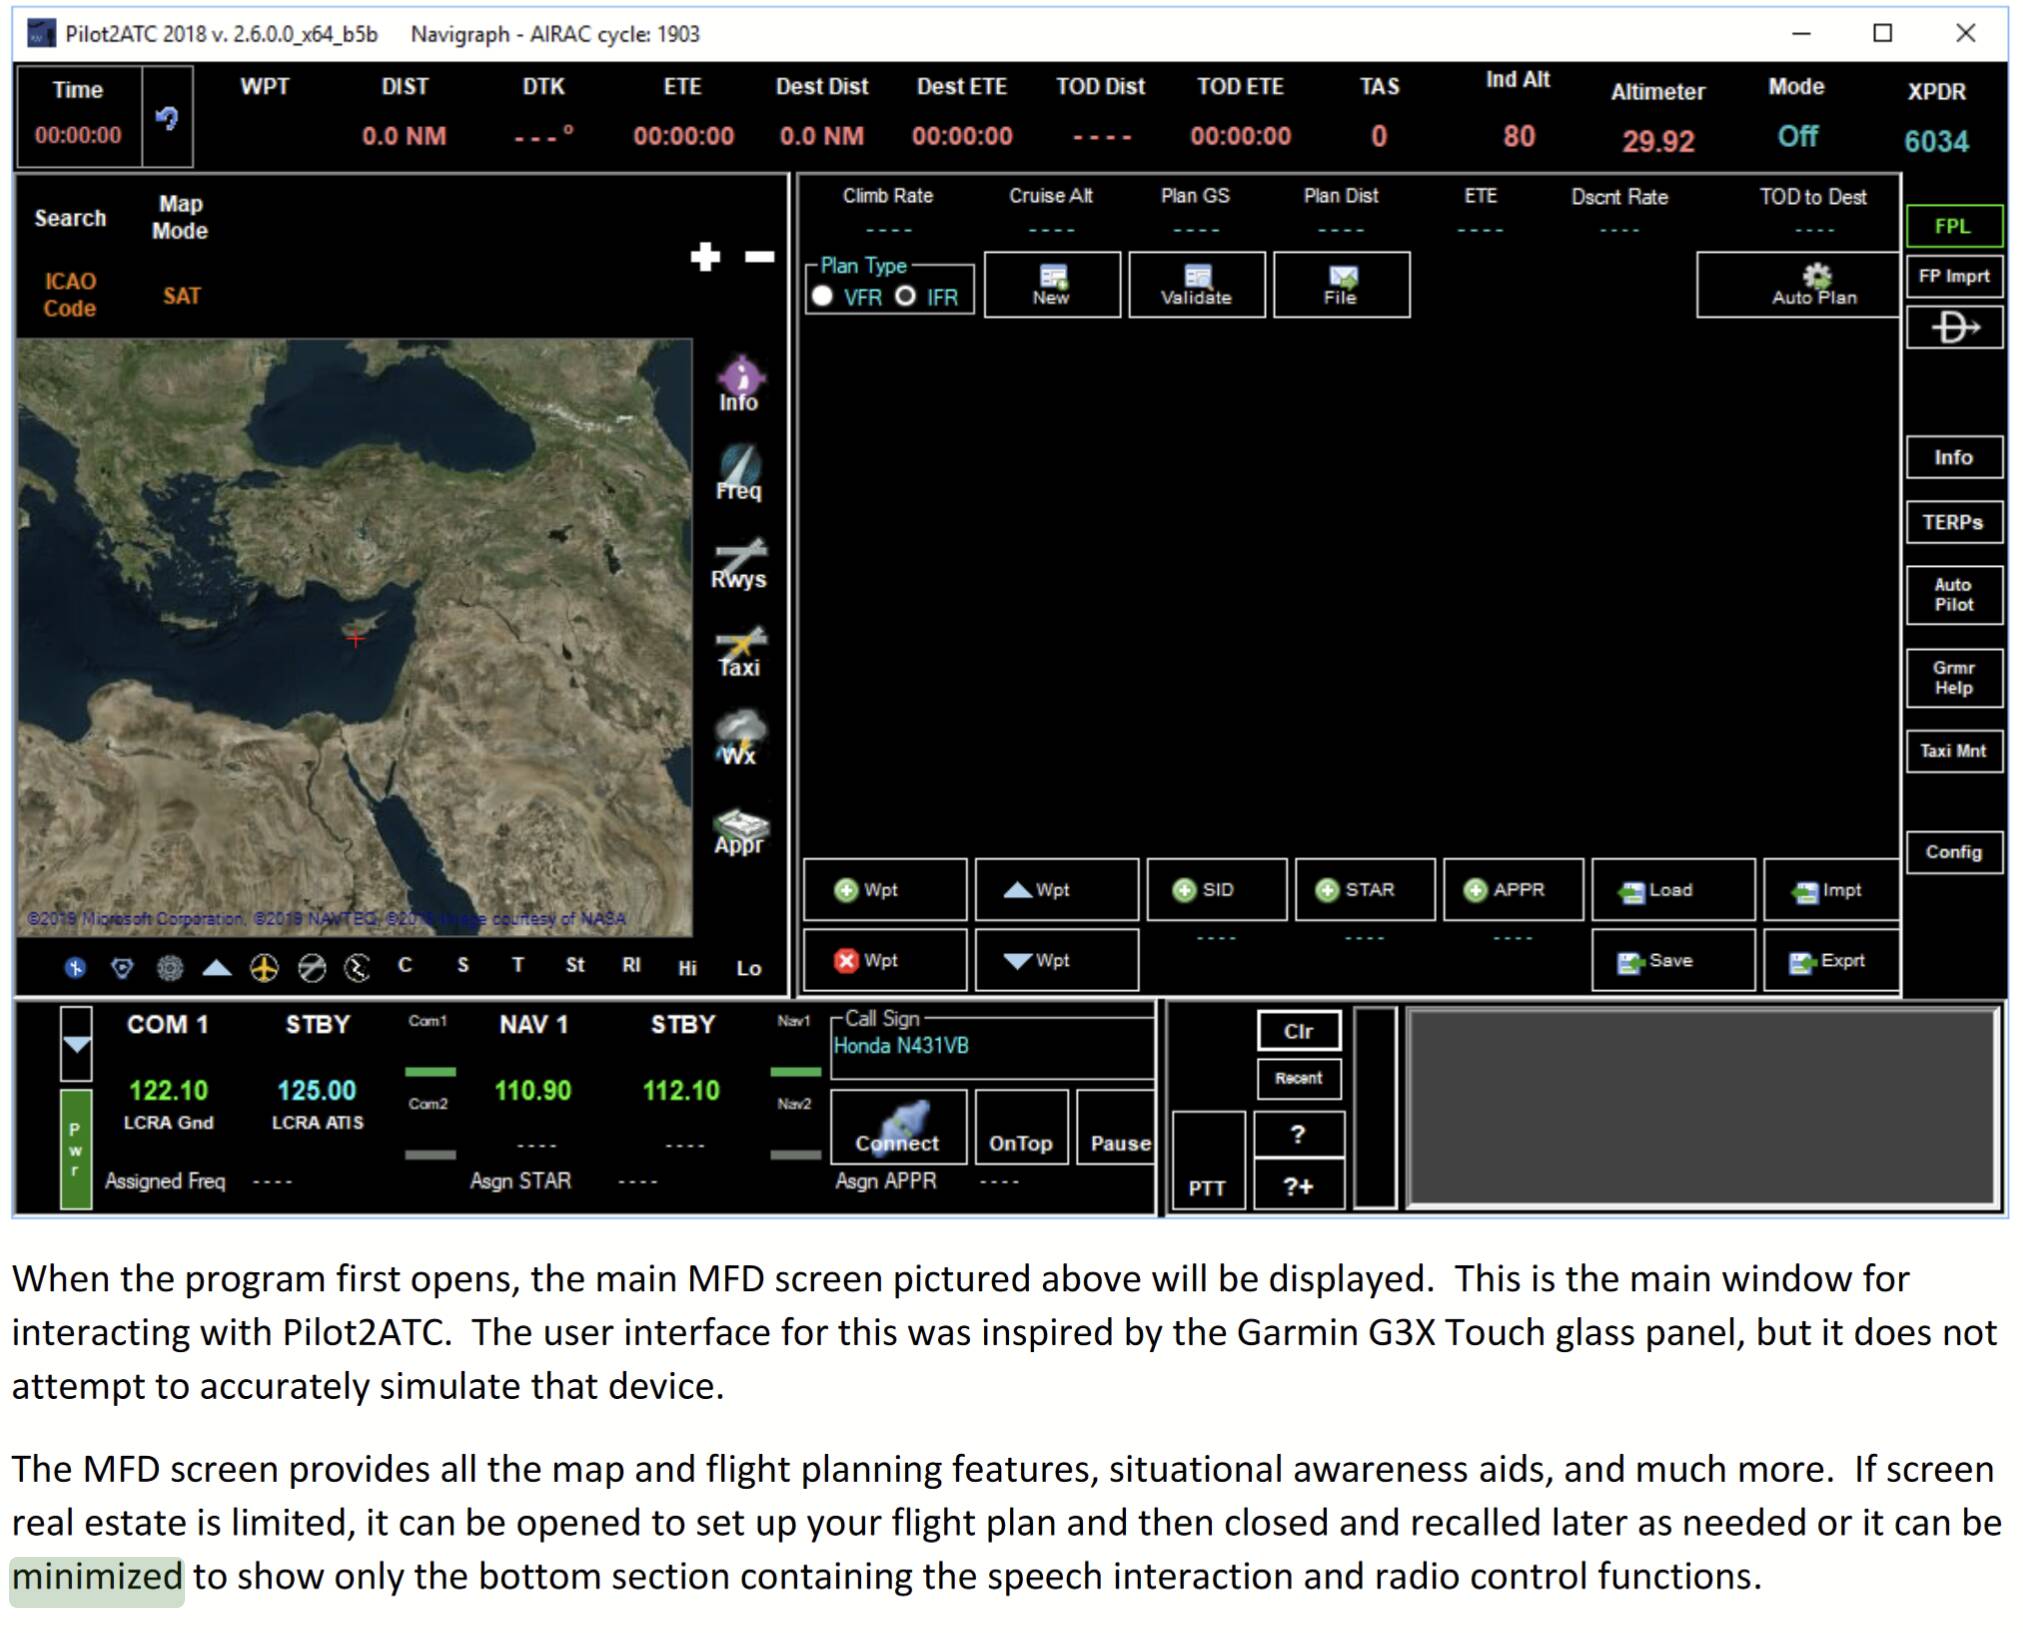Toggle the runway circle map icon

click(x=312, y=967)
